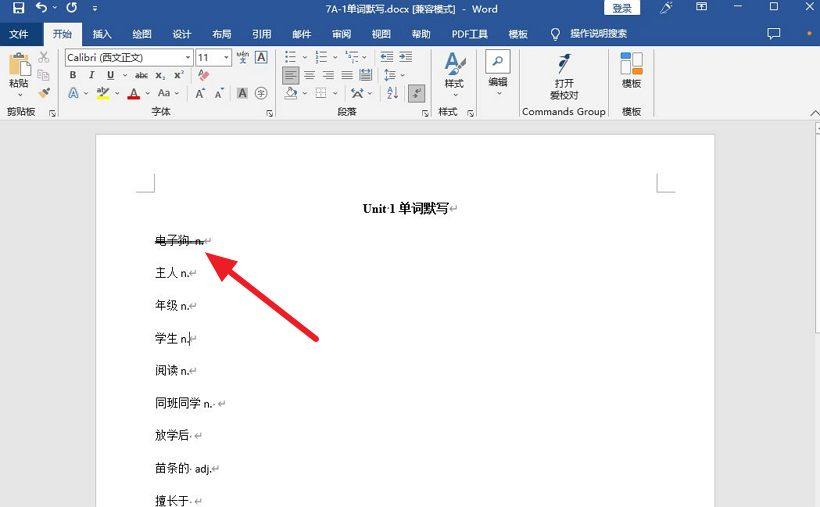The height and width of the screenshot is (507, 820).
Task: Apply red font color
Action: click(x=134, y=93)
